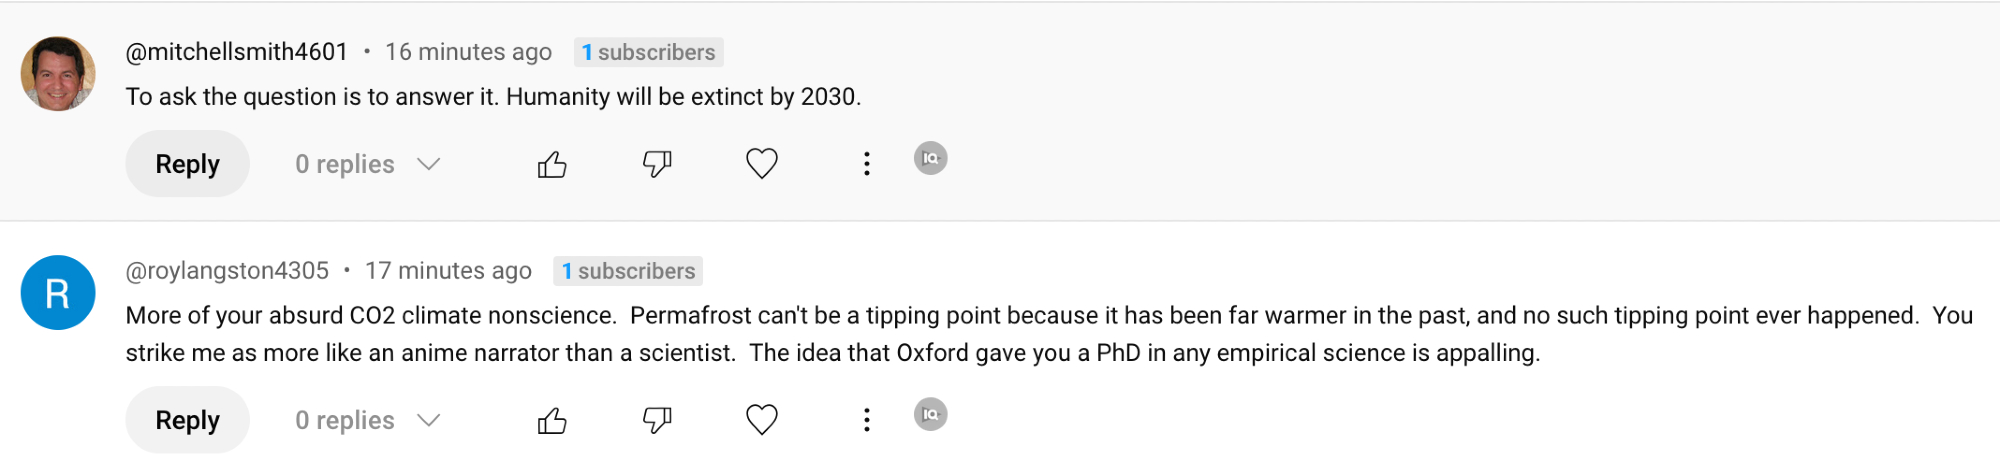Open more options for mitchellsmith4601's comment
Image resolution: width=2000 pixels, height=475 pixels.
(867, 164)
